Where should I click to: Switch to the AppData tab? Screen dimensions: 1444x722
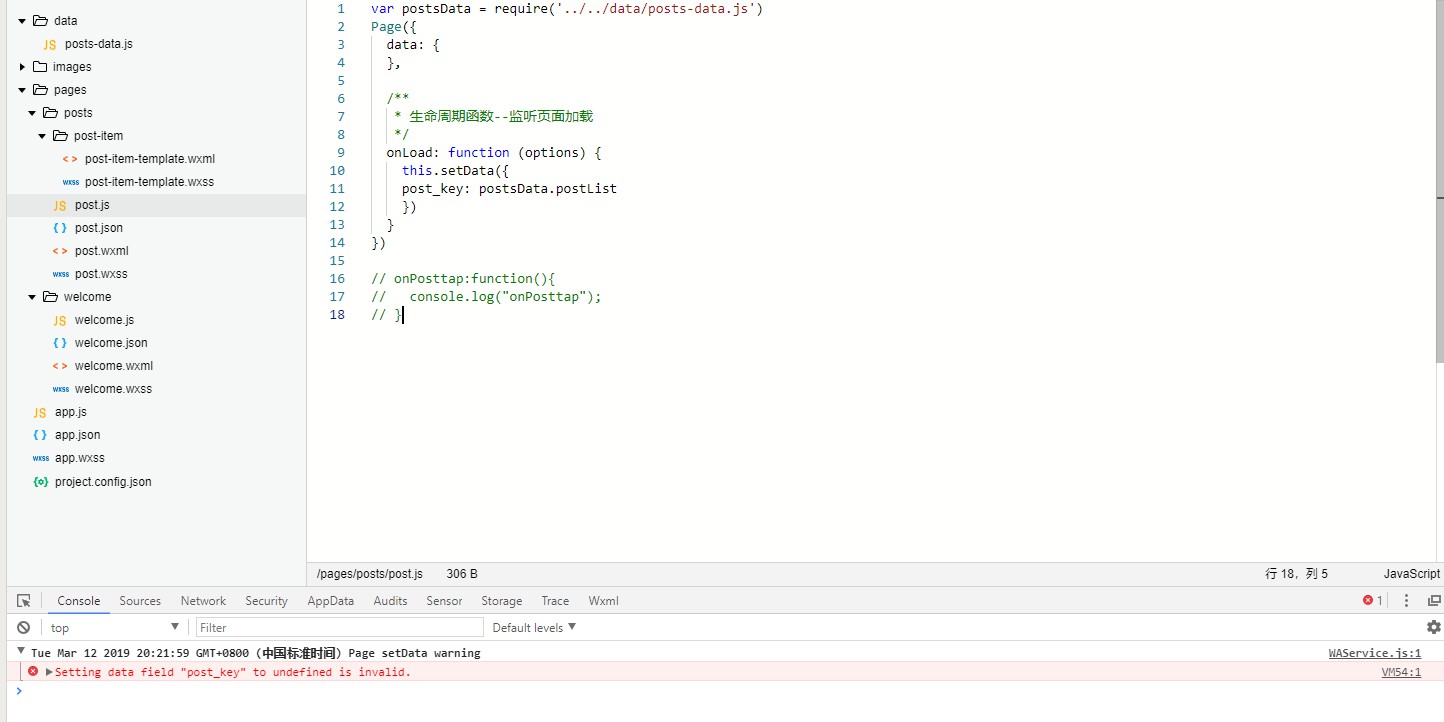coord(330,601)
